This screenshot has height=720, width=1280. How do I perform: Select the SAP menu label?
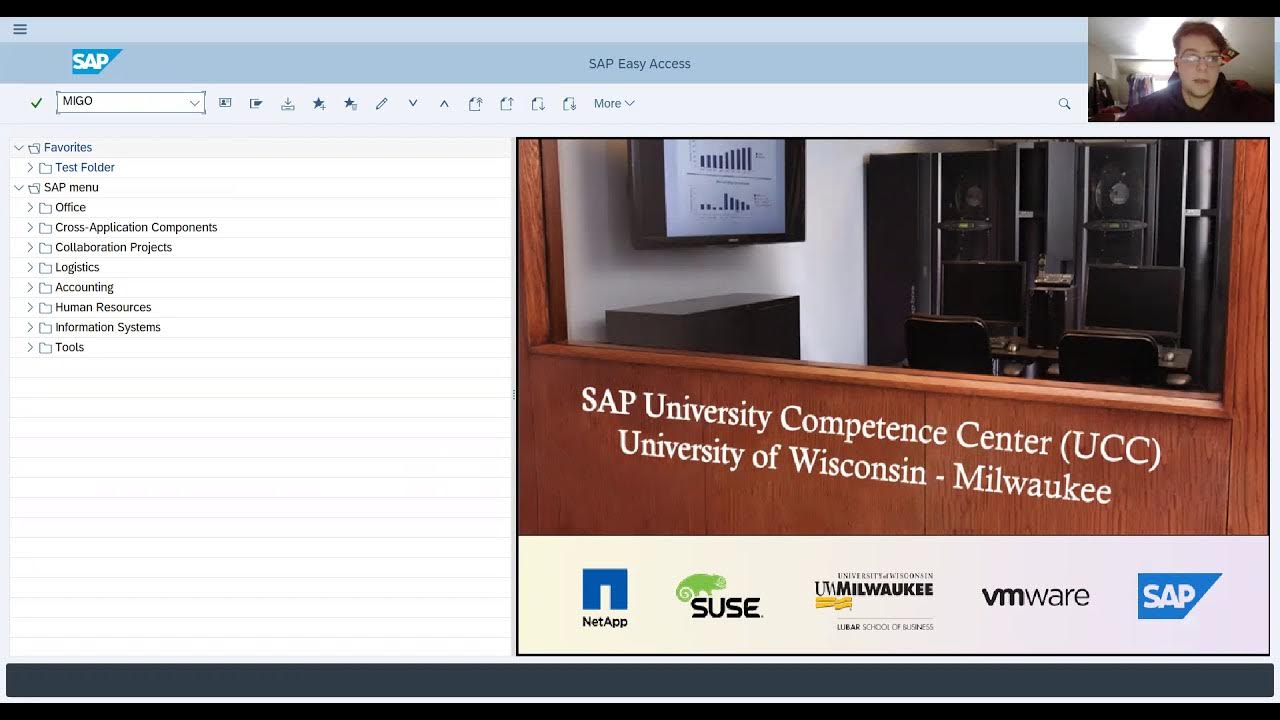click(71, 187)
